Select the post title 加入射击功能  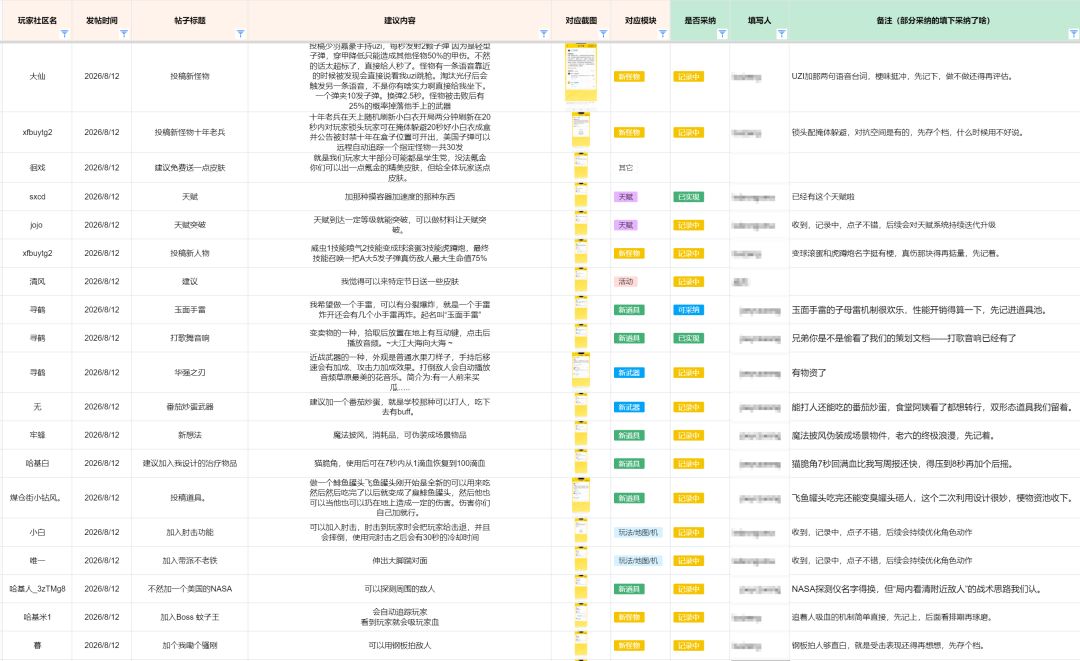(189, 532)
